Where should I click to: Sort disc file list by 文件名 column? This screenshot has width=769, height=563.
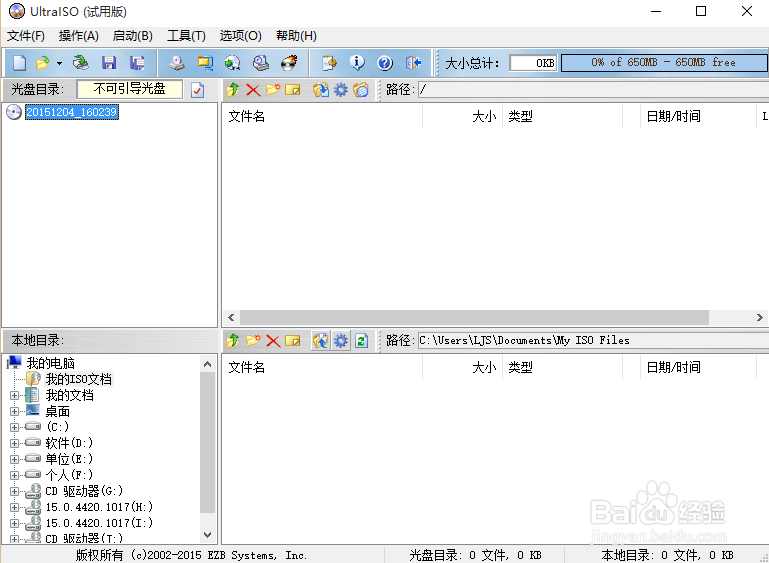click(322, 116)
